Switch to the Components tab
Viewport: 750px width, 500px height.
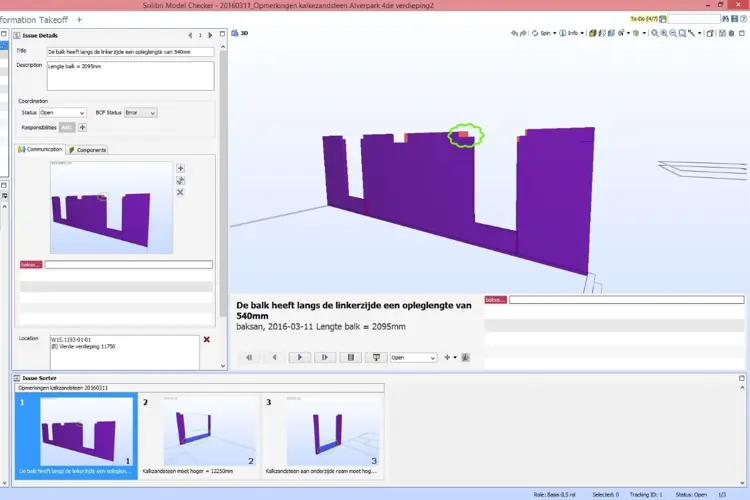87,149
